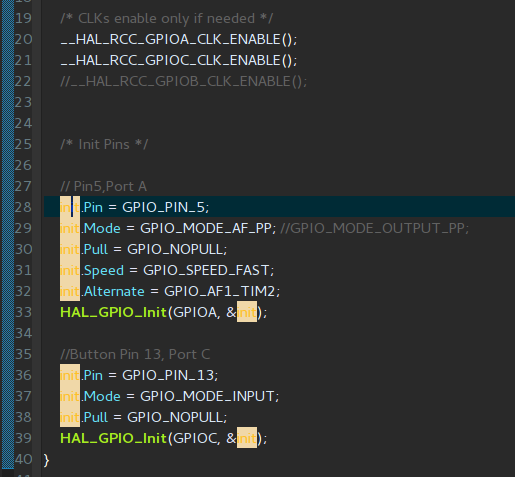Click the 'Init Pins' comment
Viewport: 515px width, 477px height.
click(x=104, y=145)
